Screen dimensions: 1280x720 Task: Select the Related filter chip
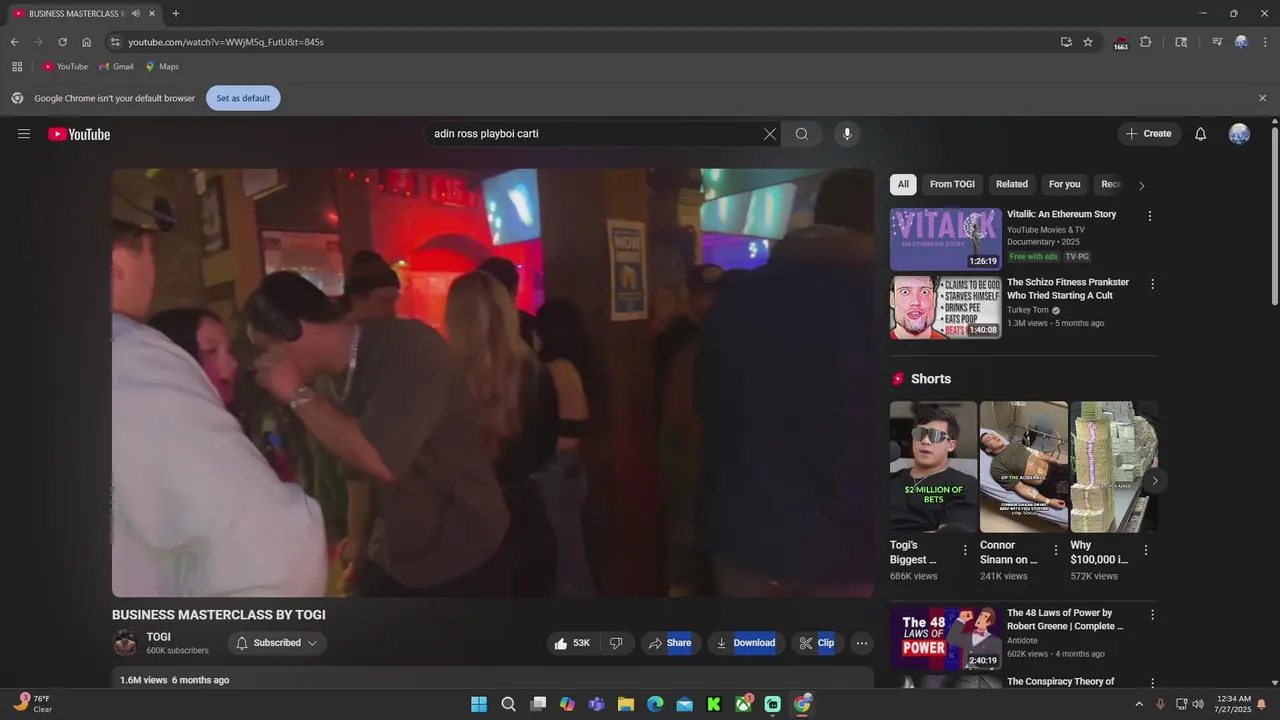[1012, 185]
